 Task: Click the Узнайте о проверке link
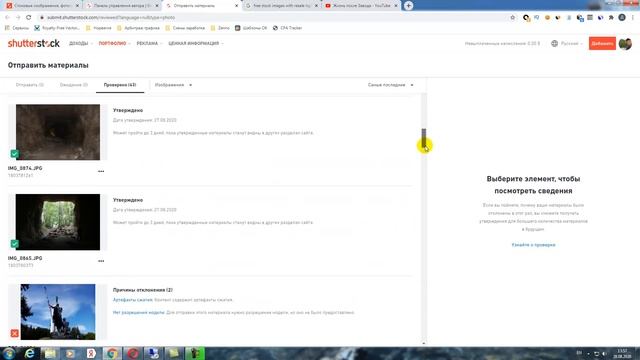tap(533, 245)
